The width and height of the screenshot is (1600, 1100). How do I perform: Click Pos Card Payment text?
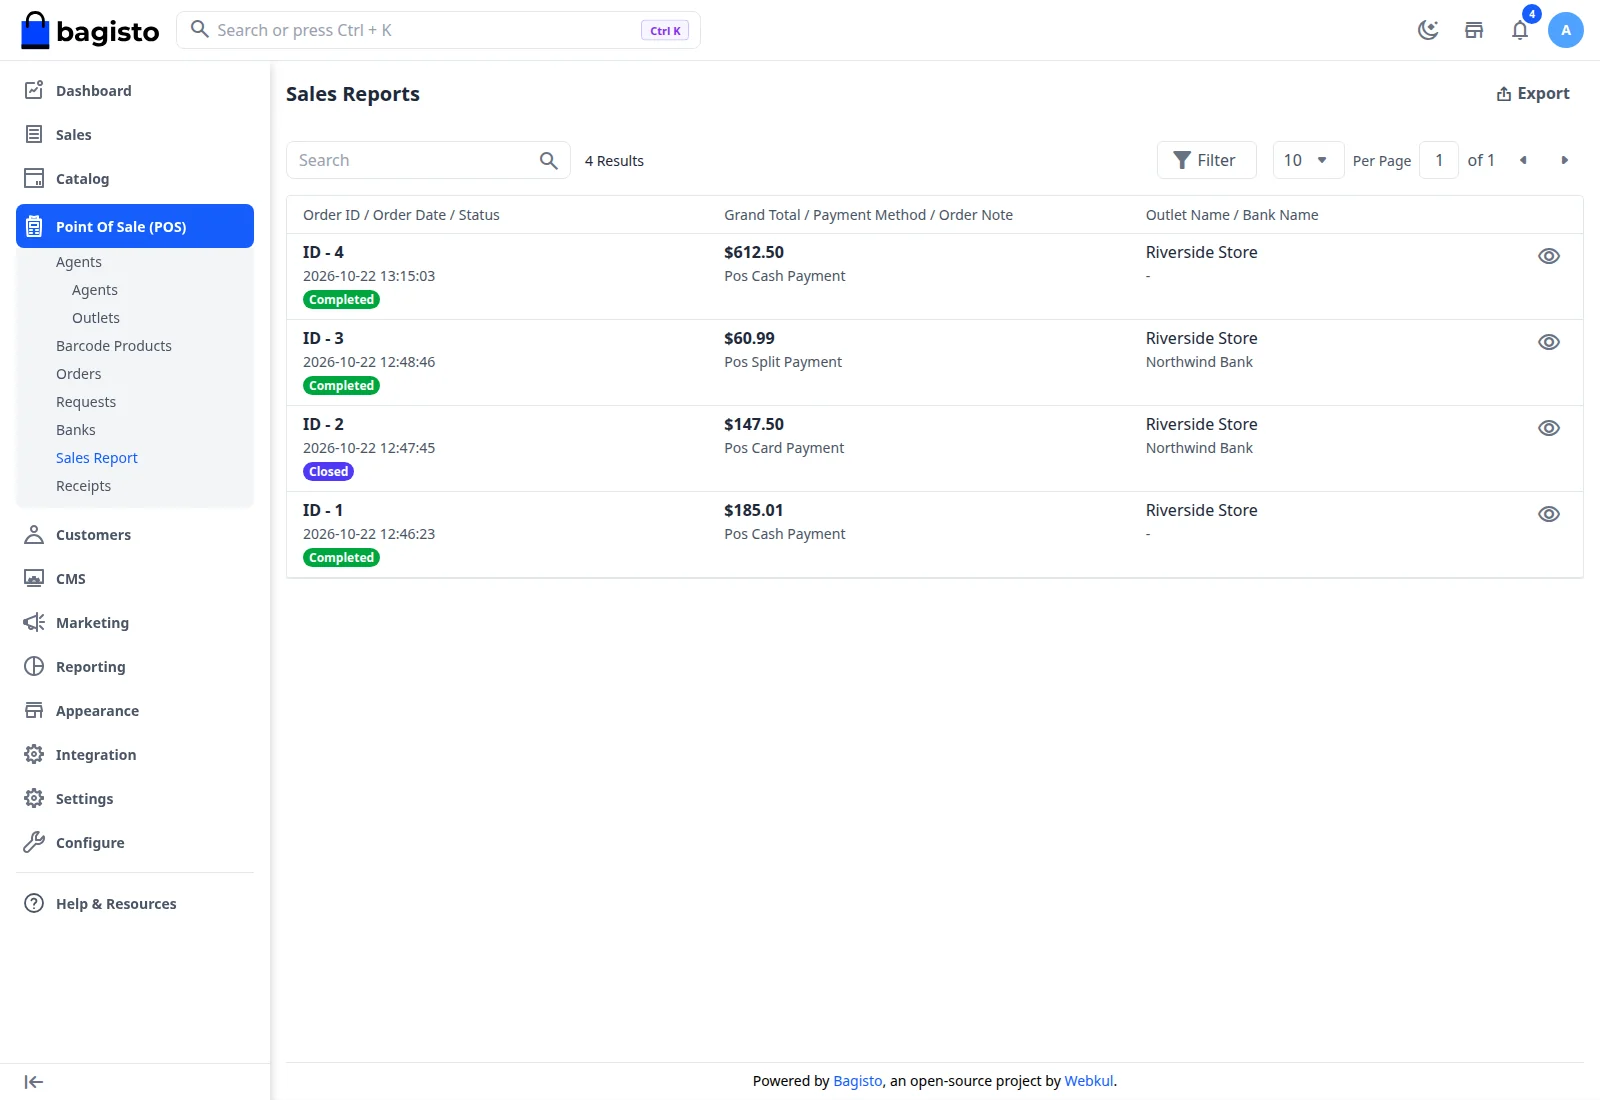[x=784, y=448]
